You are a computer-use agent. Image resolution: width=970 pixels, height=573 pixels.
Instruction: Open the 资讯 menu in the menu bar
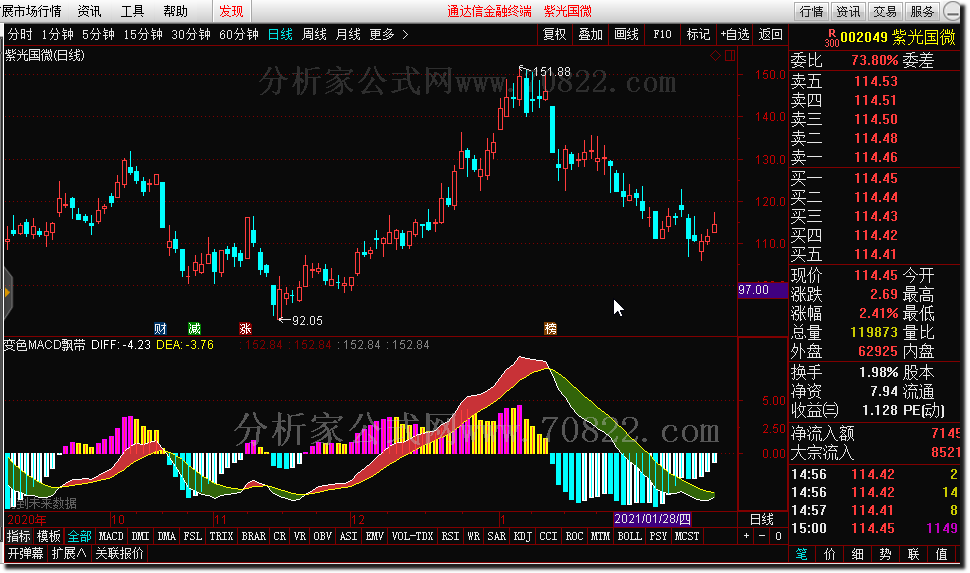pos(89,11)
